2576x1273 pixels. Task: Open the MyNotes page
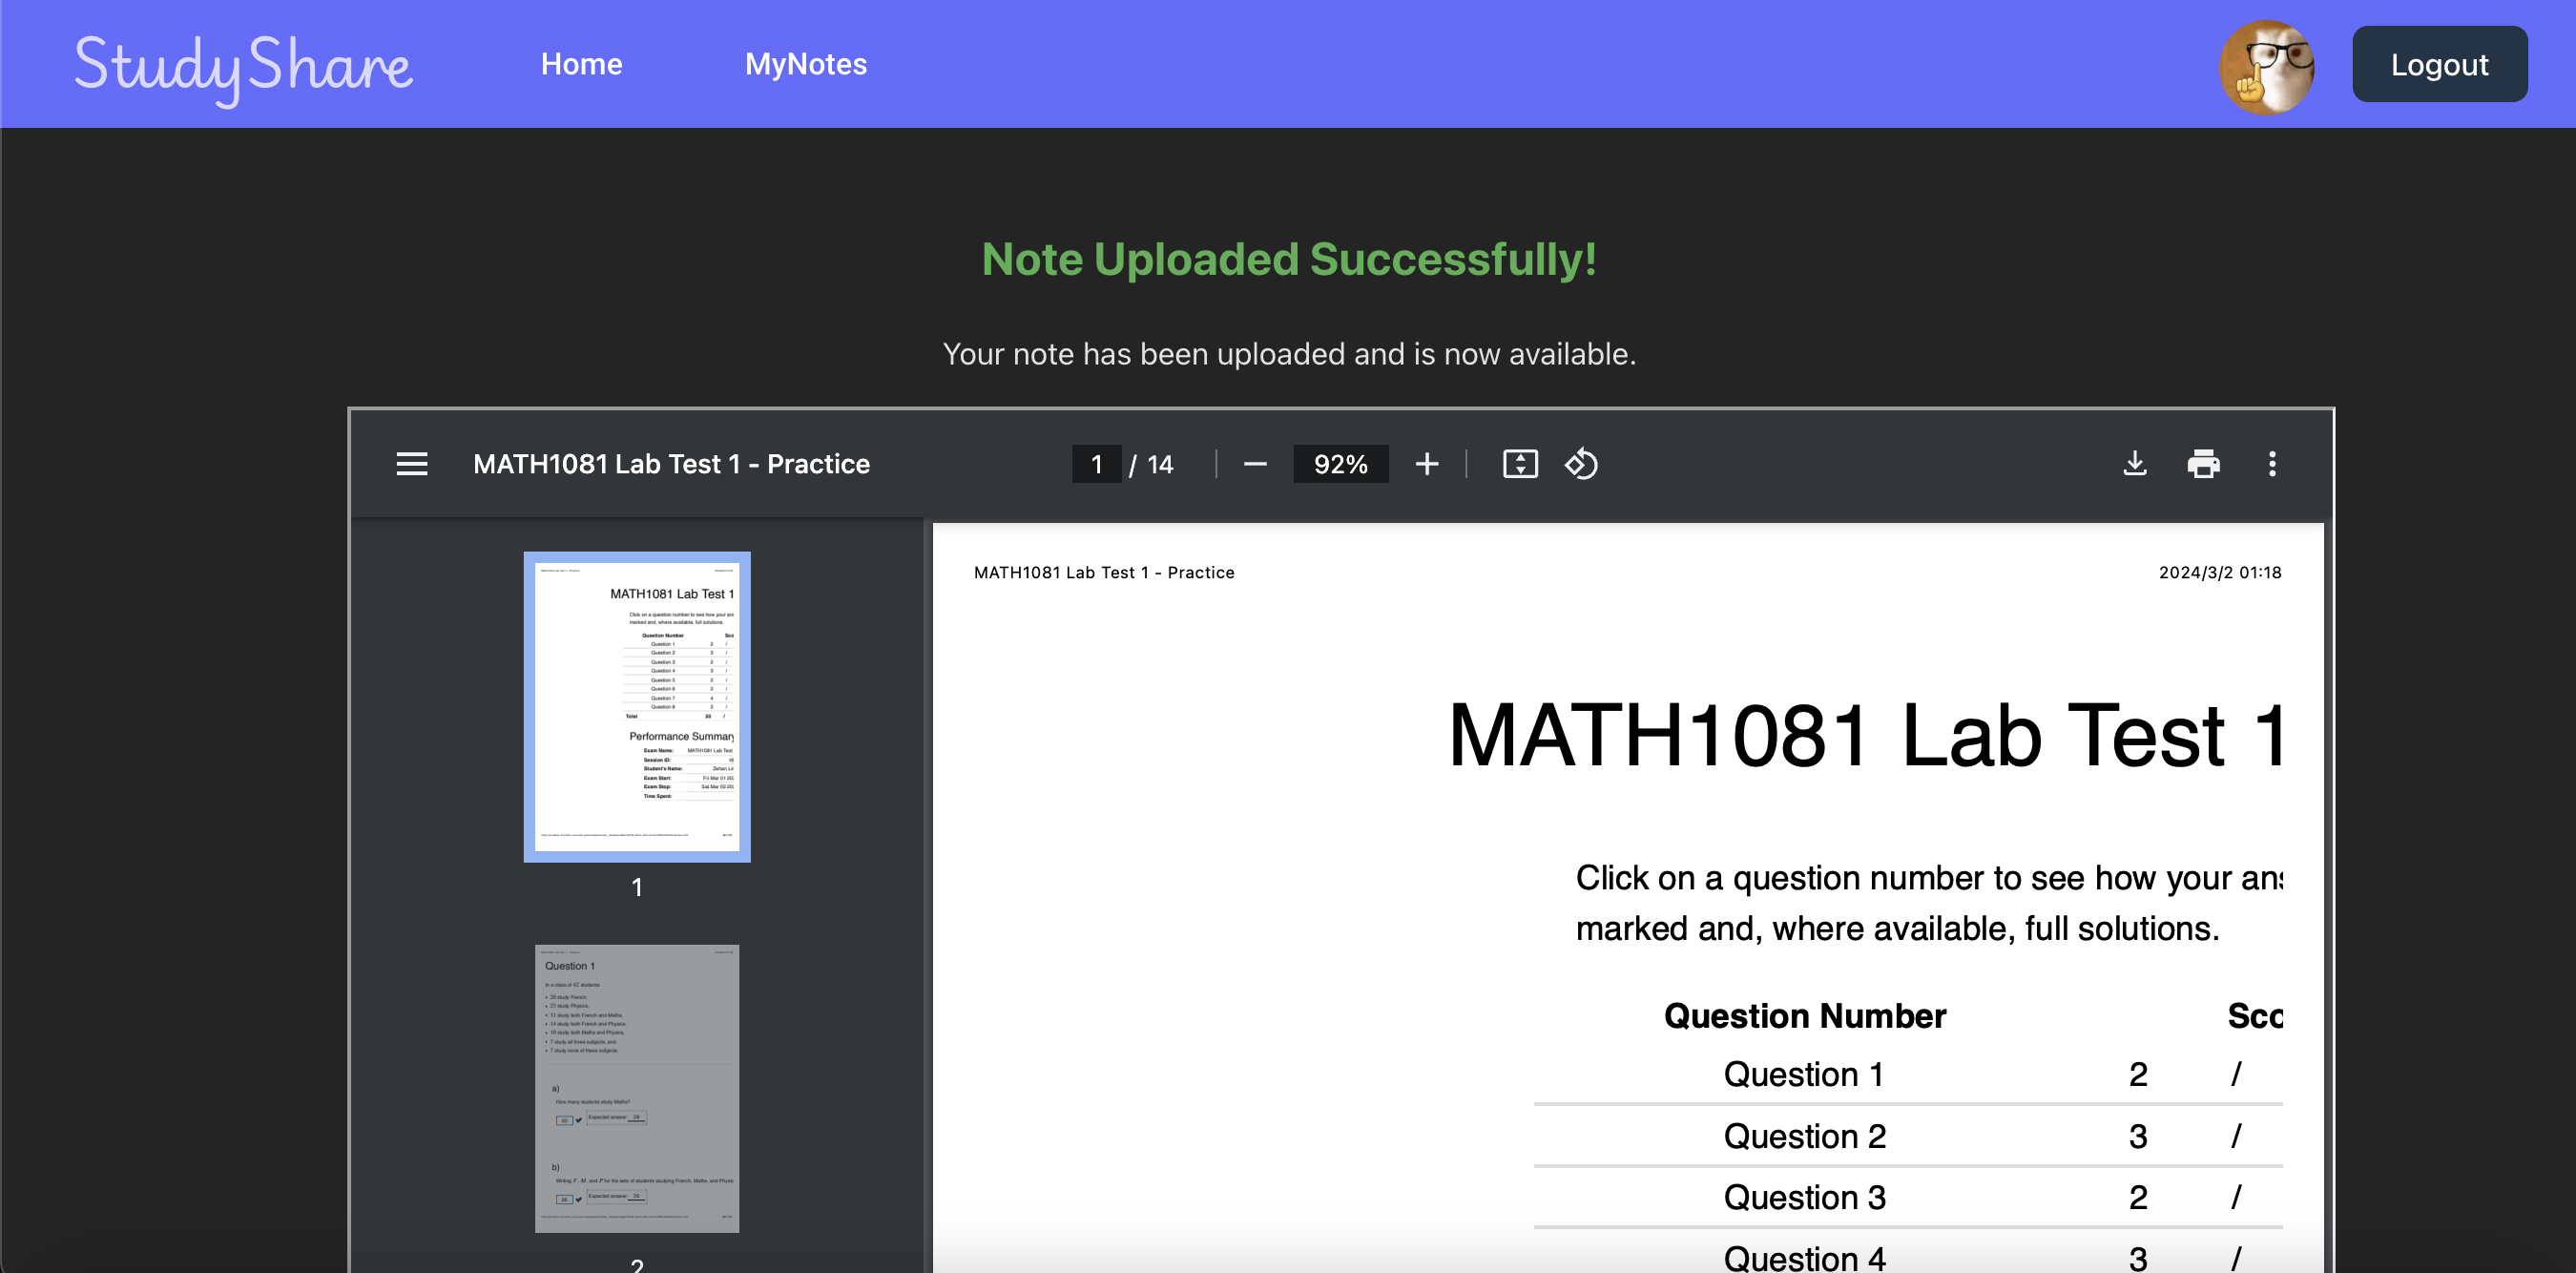tap(805, 65)
